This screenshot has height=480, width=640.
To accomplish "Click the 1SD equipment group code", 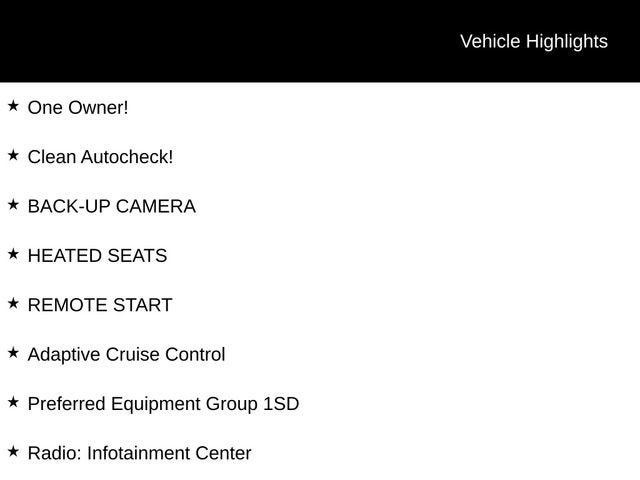I will coord(281,404).
